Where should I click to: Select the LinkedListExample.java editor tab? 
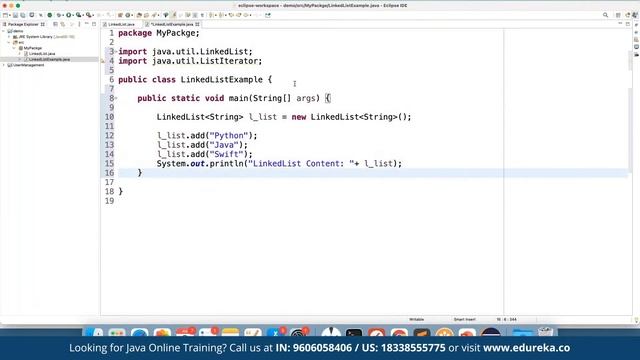click(x=172, y=24)
